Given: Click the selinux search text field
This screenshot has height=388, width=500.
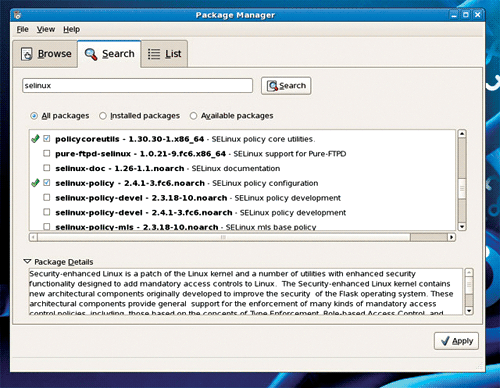Looking at the screenshot, I should (x=137, y=86).
